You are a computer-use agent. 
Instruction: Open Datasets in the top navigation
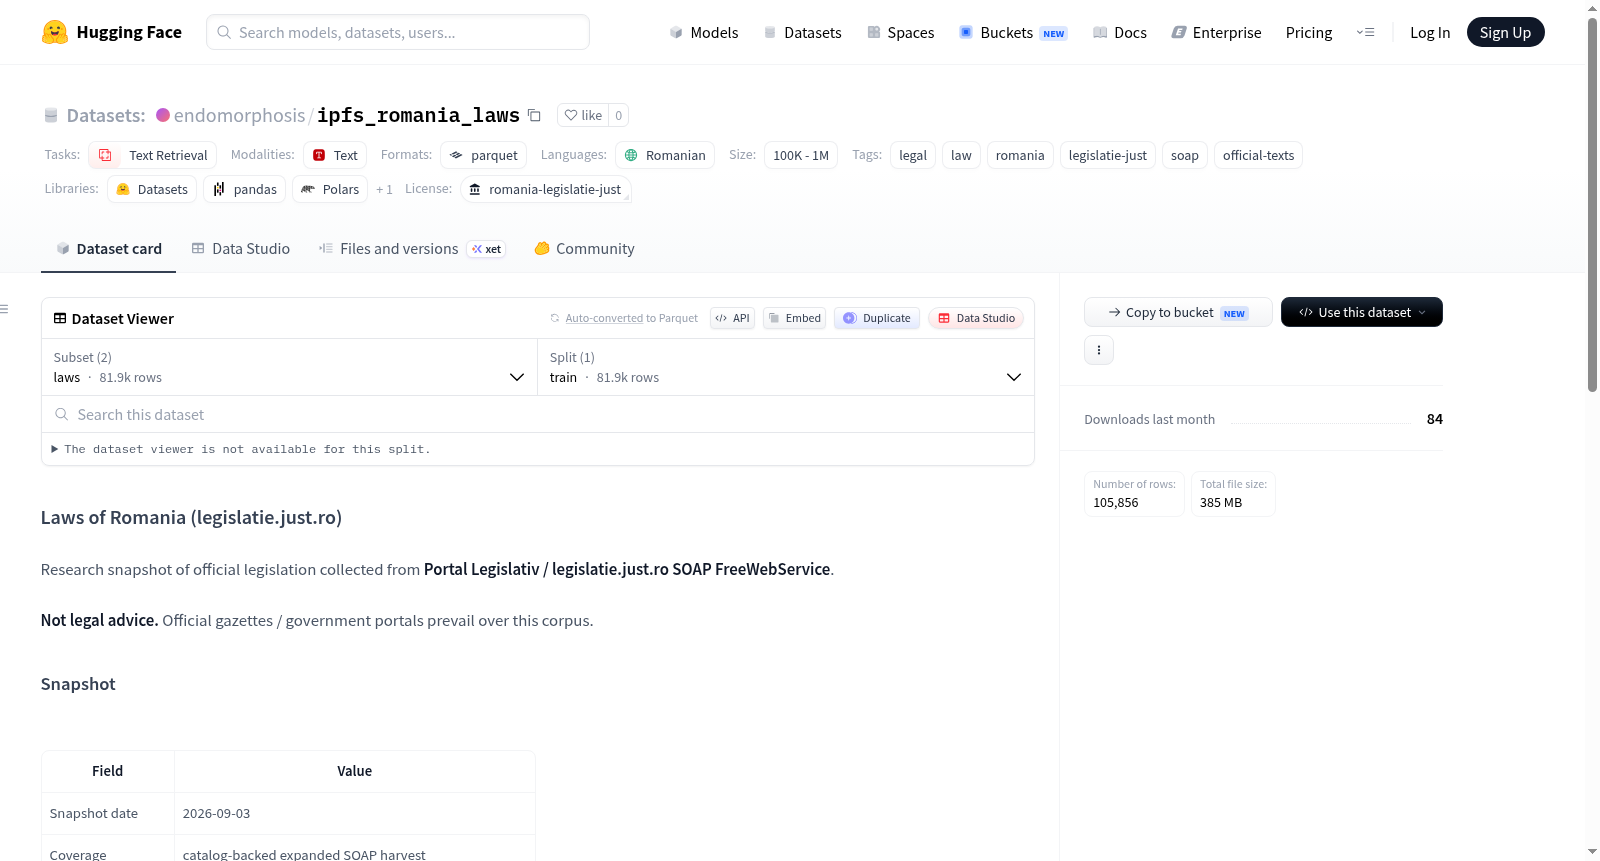[x=802, y=32]
